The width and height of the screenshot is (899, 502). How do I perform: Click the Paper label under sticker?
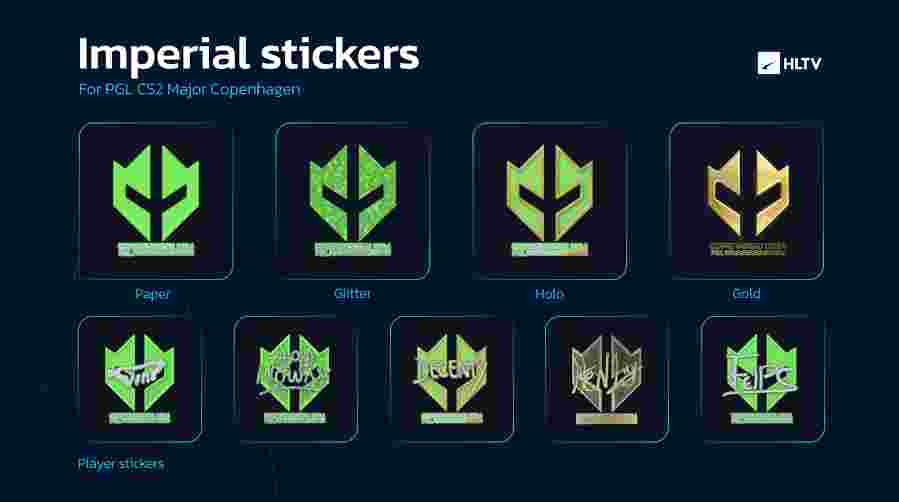coord(153,294)
